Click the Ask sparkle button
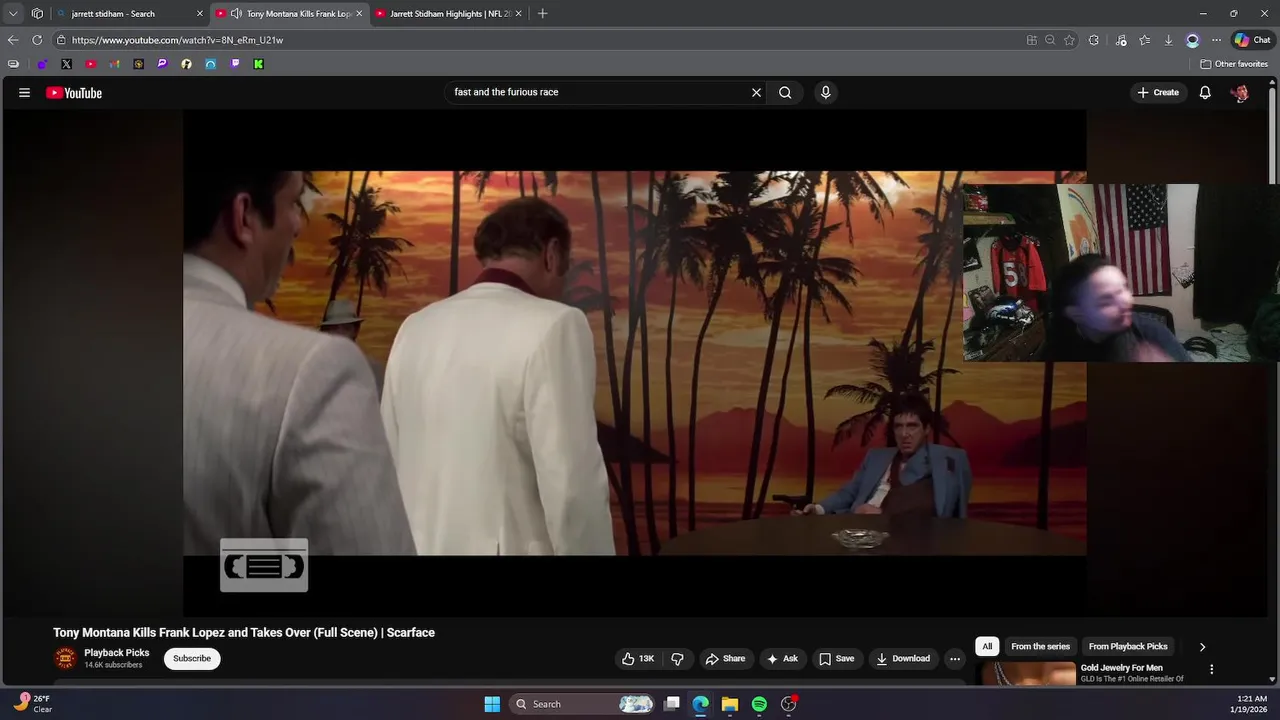Screen dimensions: 1280x720 point(782,658)
